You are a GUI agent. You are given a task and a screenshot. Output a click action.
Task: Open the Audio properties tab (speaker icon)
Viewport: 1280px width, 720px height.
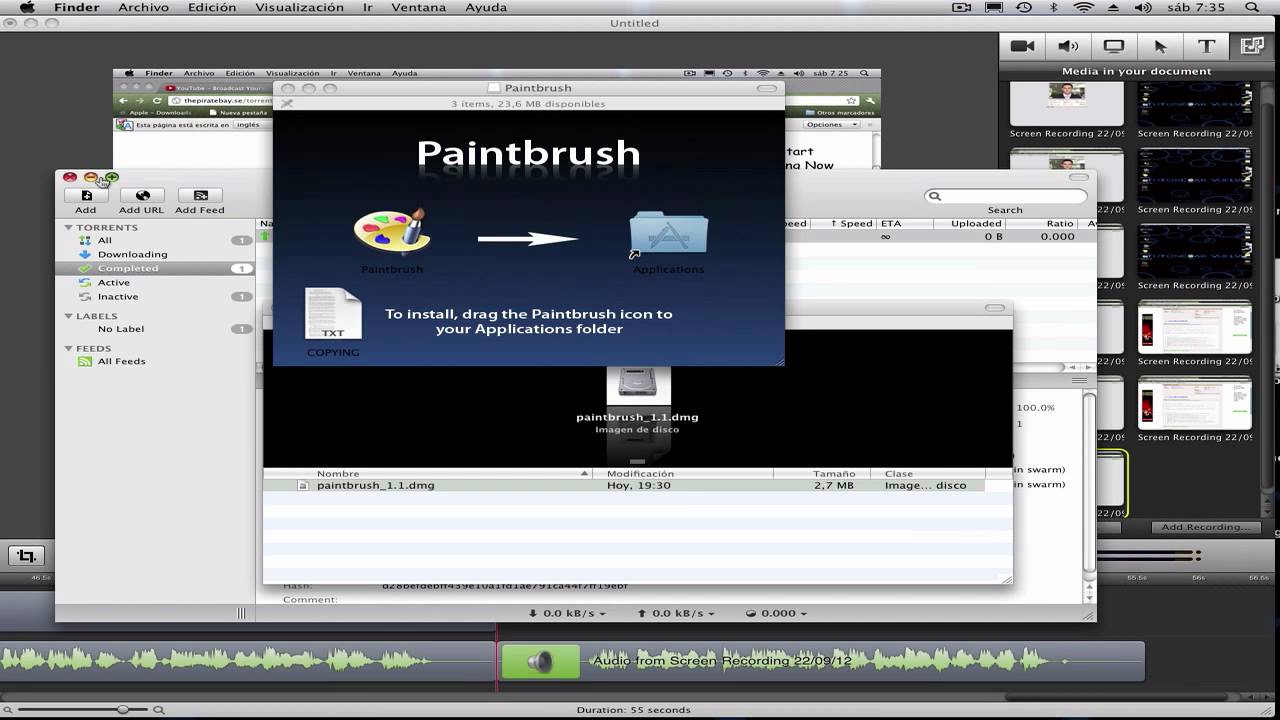click(1068, 46)
